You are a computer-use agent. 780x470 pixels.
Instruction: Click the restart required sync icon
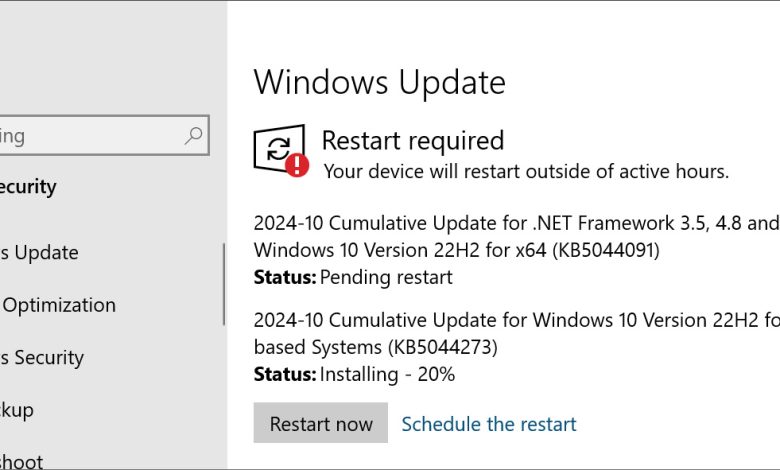coord(277,148)
